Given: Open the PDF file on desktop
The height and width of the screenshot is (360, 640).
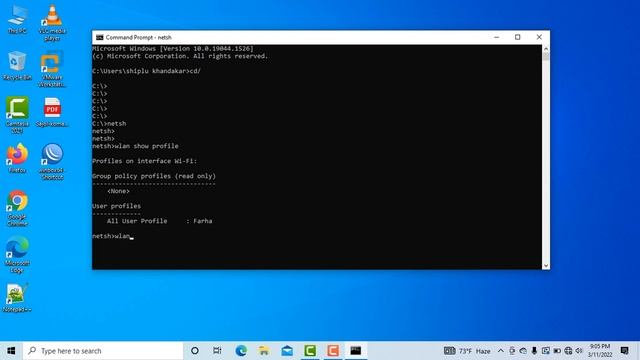Looking at the screenshot, I should click(x=52, y=112).
